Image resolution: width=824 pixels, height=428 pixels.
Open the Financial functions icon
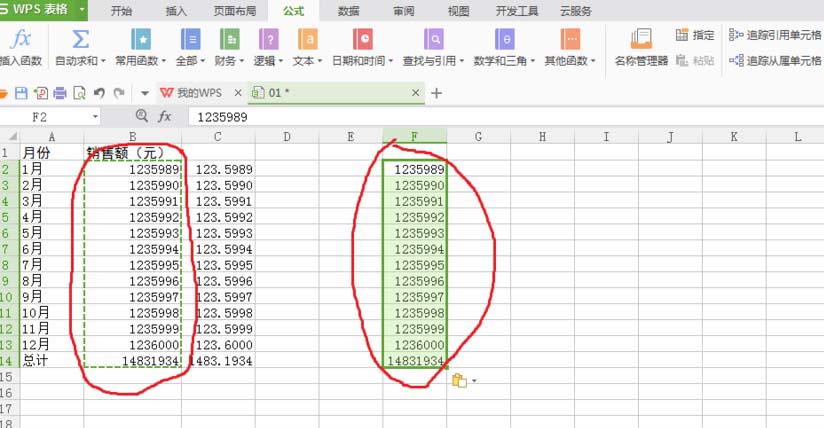pos(230,39)
